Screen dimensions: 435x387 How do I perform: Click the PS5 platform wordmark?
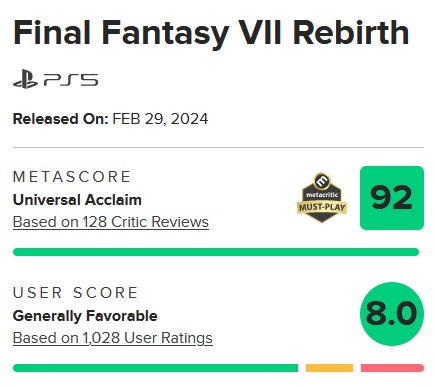click(x=71, y=80)
